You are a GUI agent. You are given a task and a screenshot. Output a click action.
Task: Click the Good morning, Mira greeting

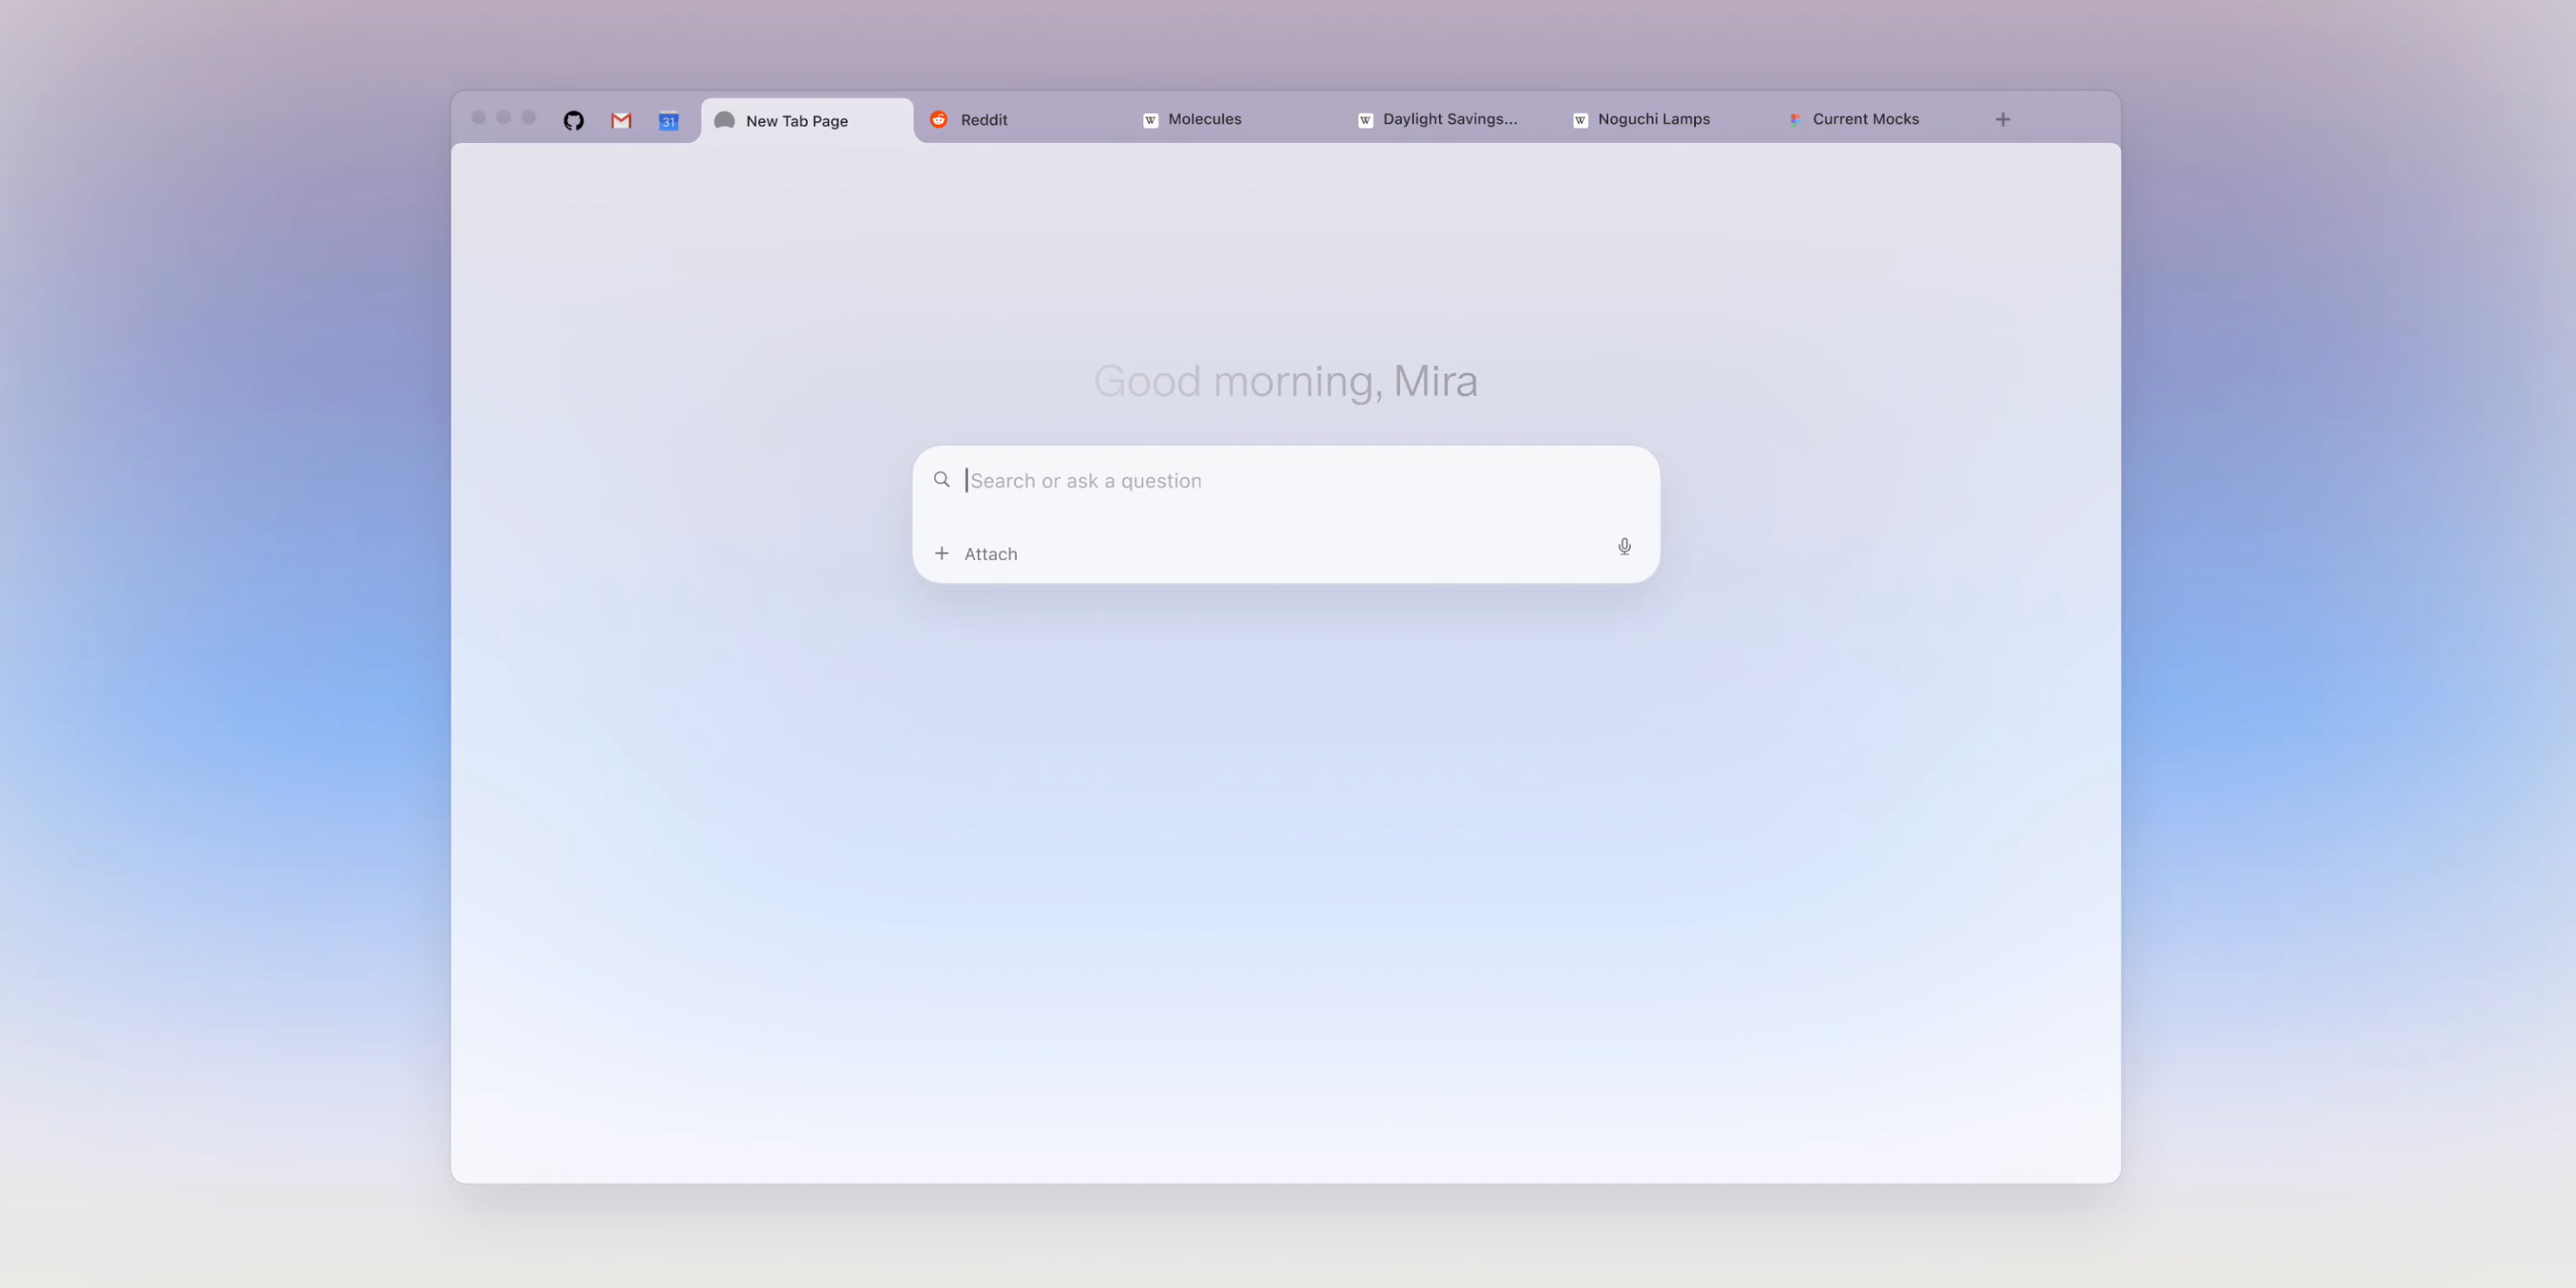(1285, 381)
